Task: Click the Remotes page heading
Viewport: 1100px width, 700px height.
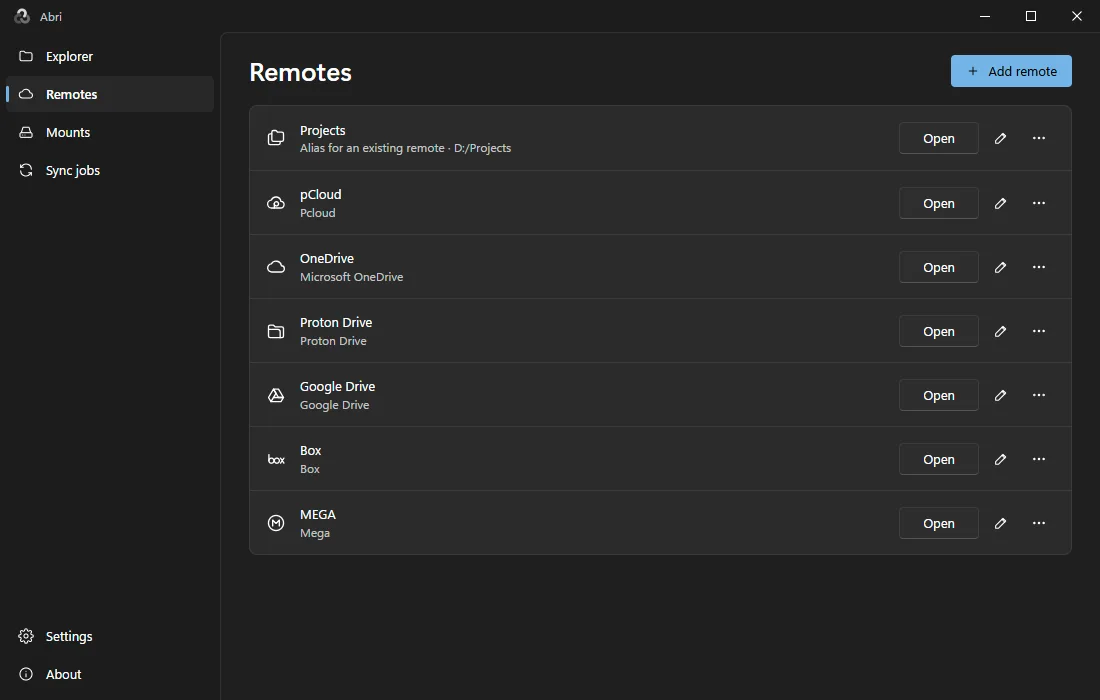Action: click(x=300, y=72)
